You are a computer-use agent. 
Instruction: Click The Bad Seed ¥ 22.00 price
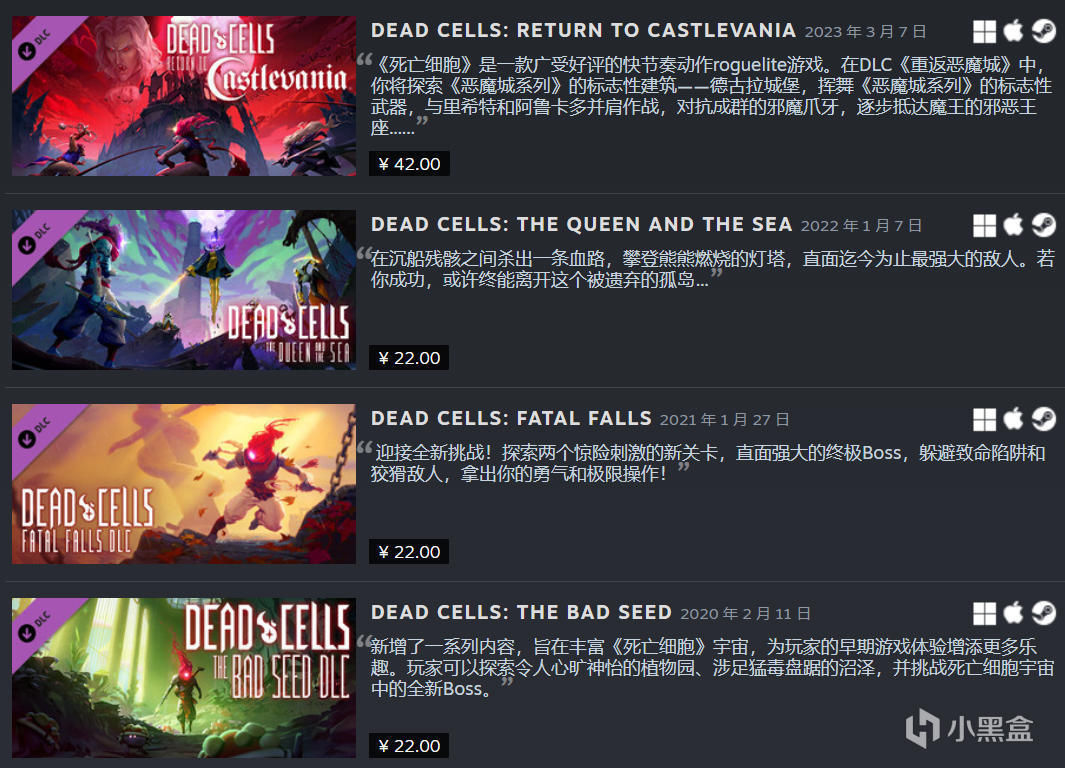coord(409,746)
